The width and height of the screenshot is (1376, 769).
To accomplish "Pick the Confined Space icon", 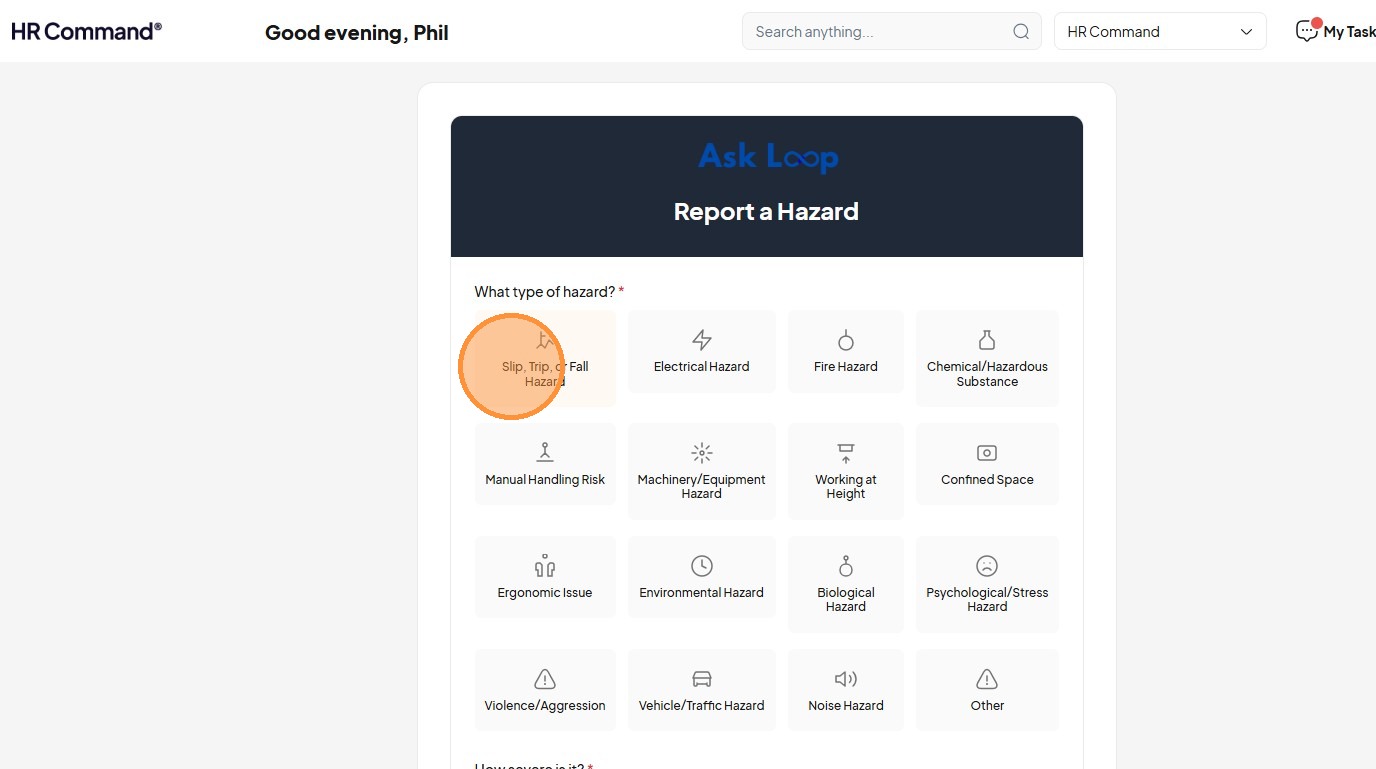I will click(987, 452).
